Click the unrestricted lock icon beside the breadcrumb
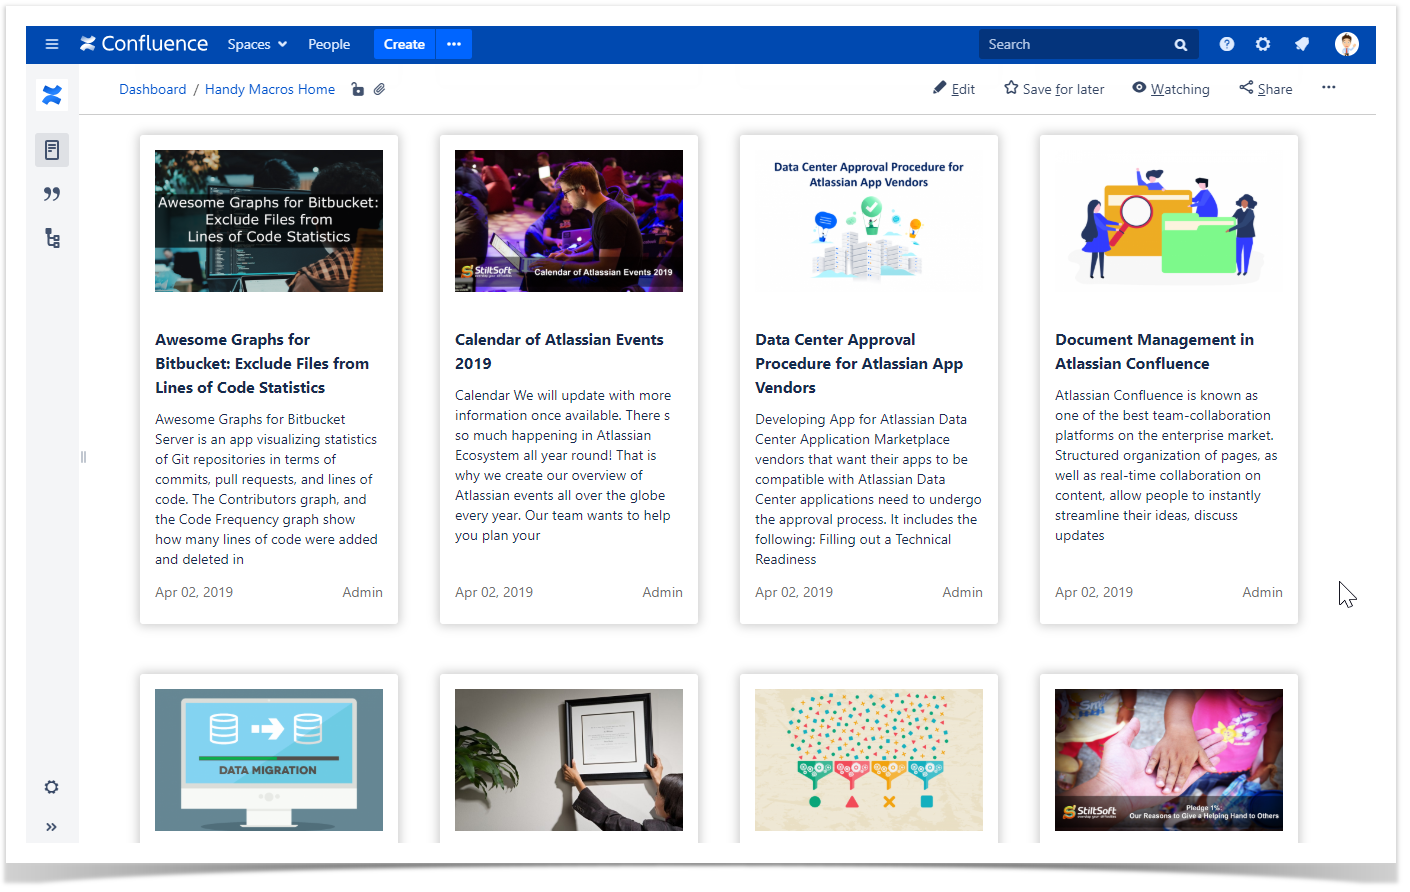Image resolution: width=1410 pixels, height=892 pixels. (x=358, y=89)
